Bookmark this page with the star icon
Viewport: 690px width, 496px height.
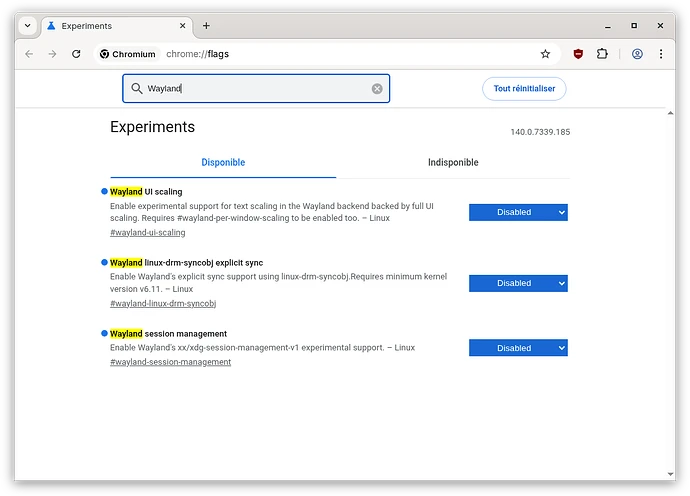pos(545,54)
